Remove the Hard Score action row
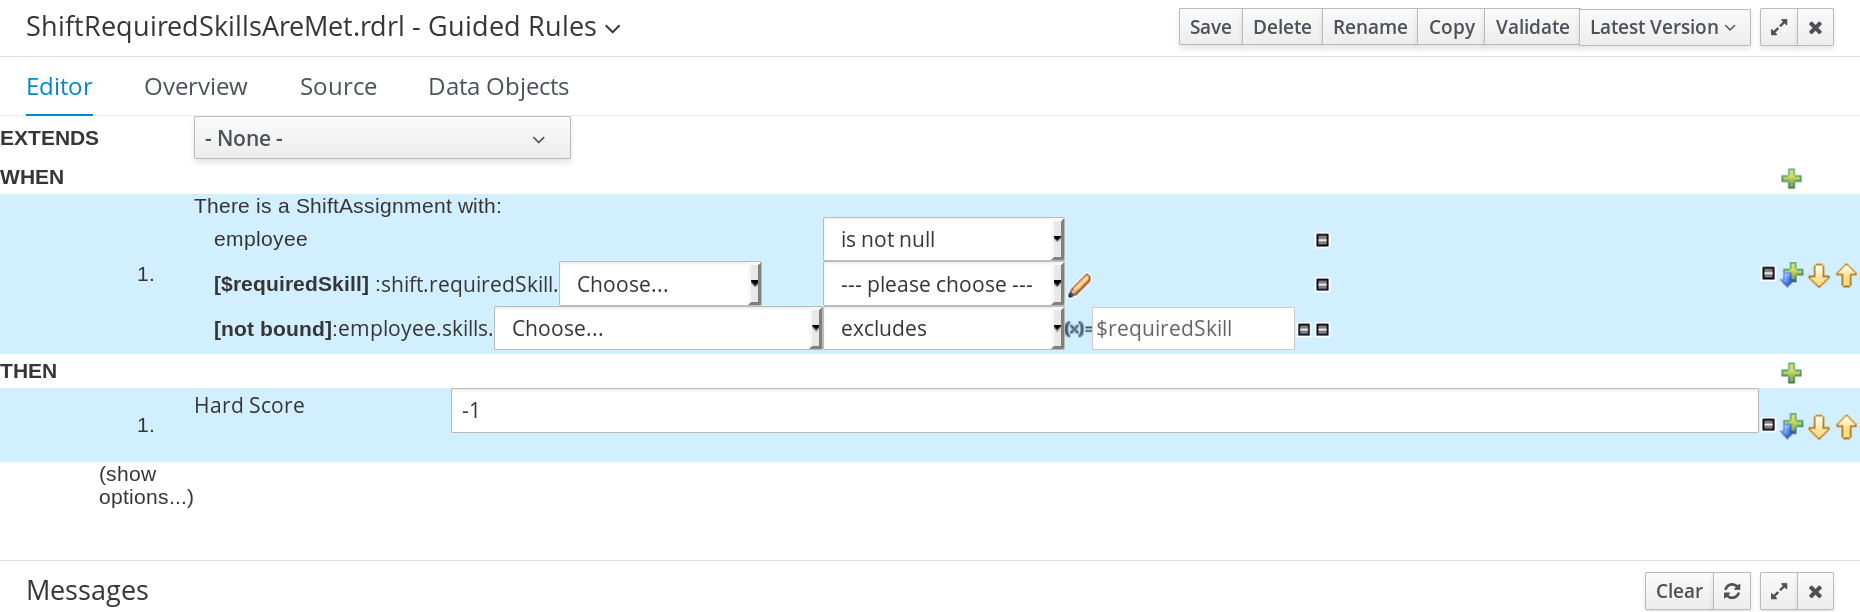Image resolution: width=1860 pixels, height=612 pixels. click(1768, 425)
